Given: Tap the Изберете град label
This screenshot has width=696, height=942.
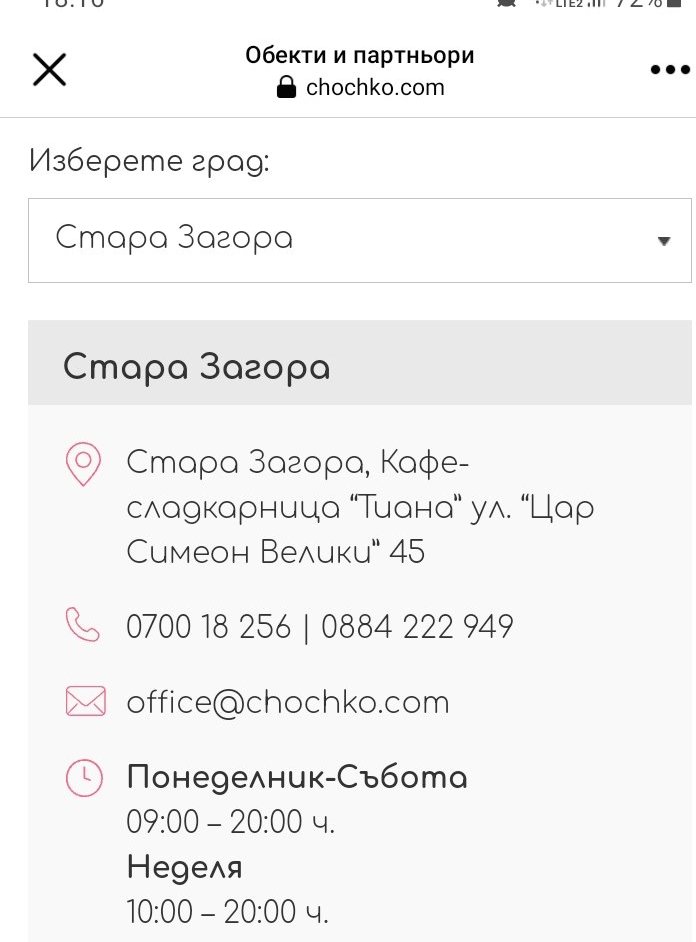Looking at the screenshot, I should [x=149, y=160].
